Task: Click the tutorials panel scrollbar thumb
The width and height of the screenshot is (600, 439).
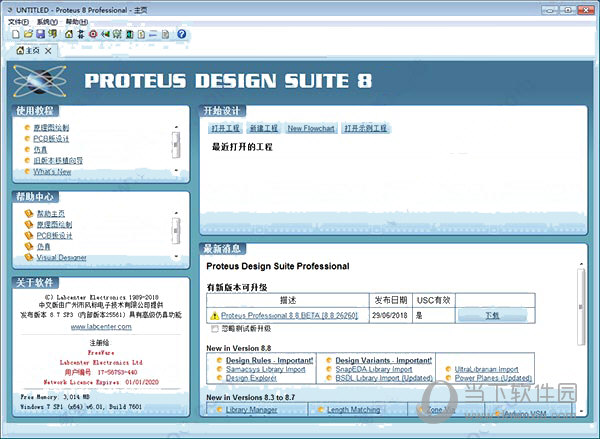Action: [176, 145]
